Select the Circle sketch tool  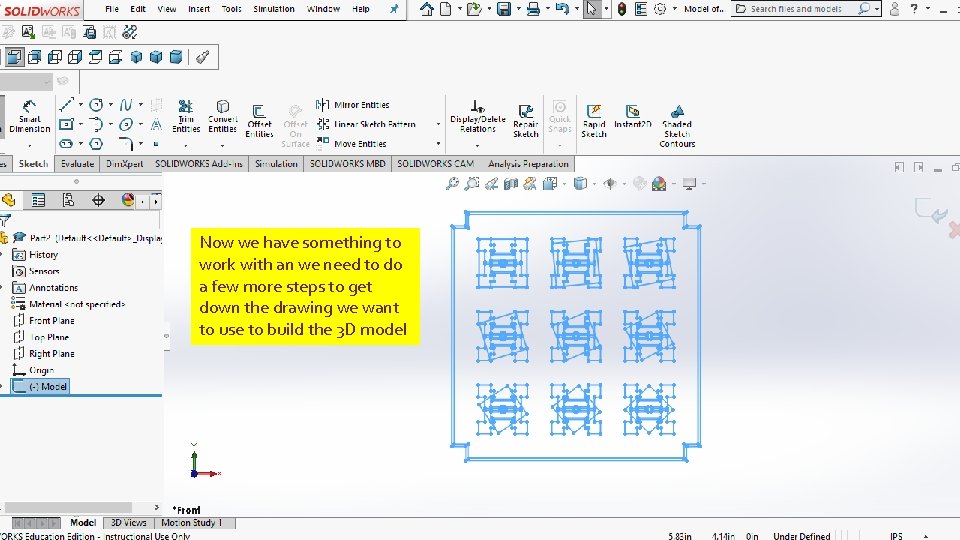96,105
